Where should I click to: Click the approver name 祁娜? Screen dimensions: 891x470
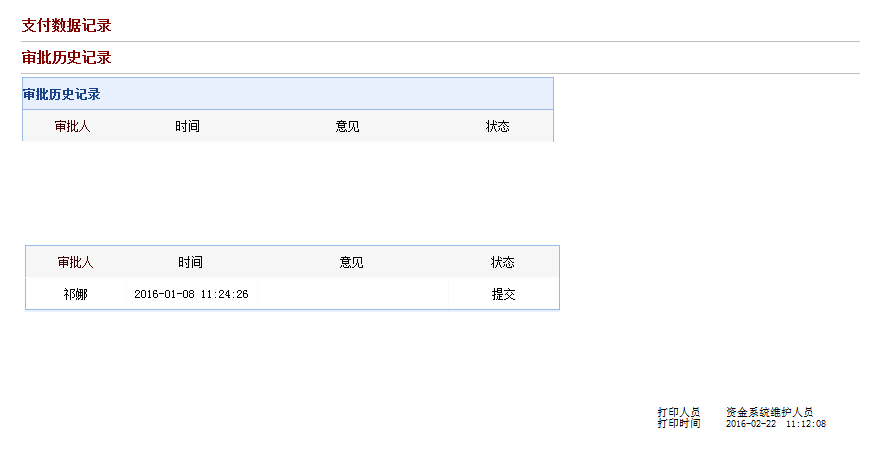click(75, 294)
